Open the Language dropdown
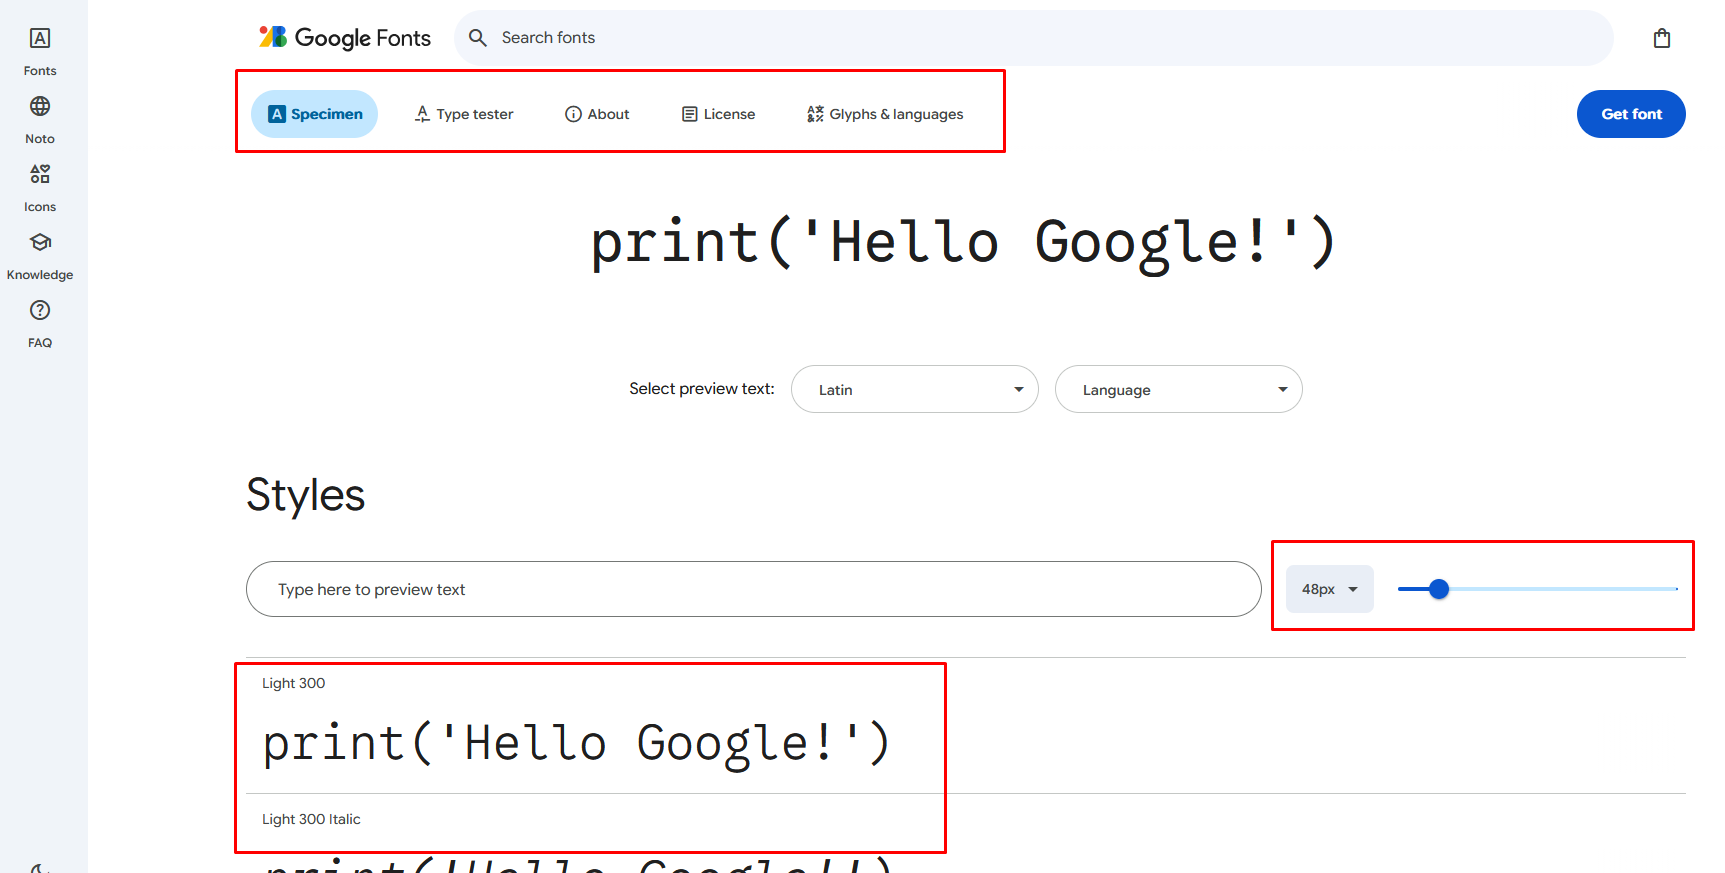This screenshot has width=1725, height=873. click(x=1178, y=389)
